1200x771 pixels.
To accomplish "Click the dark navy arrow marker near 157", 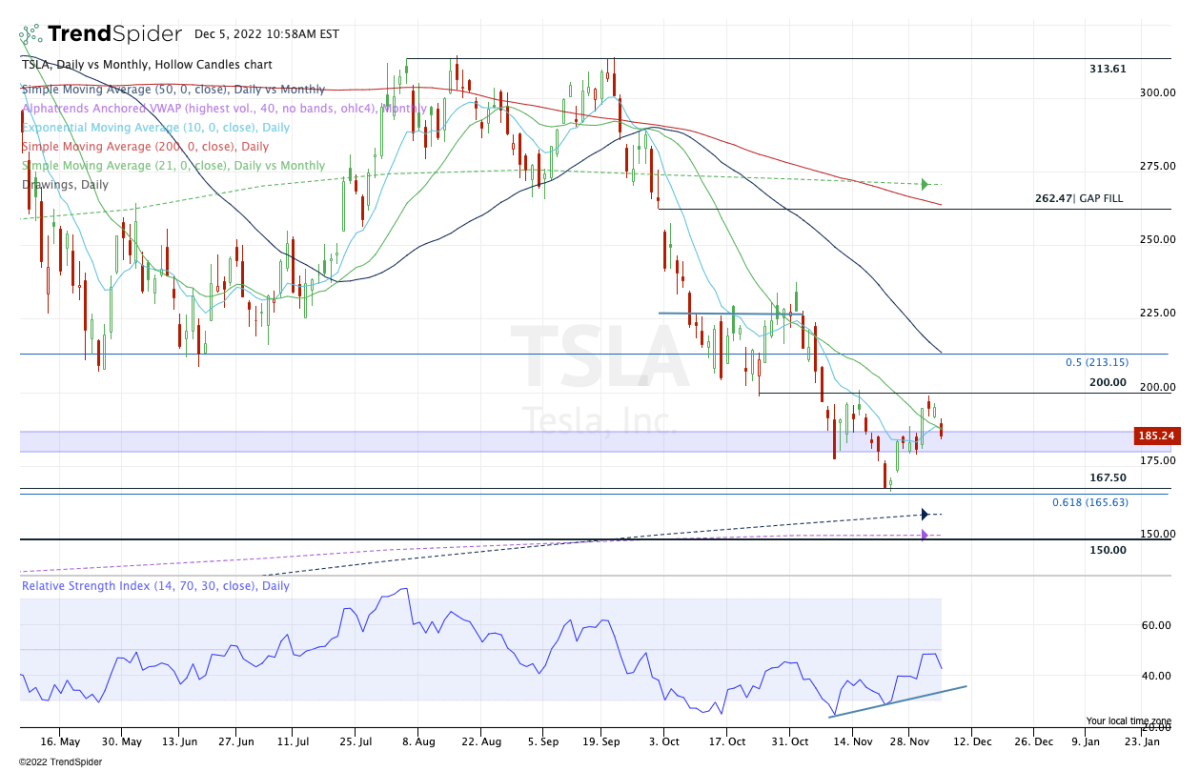I will pyautogui.click(x=925, y=514).
